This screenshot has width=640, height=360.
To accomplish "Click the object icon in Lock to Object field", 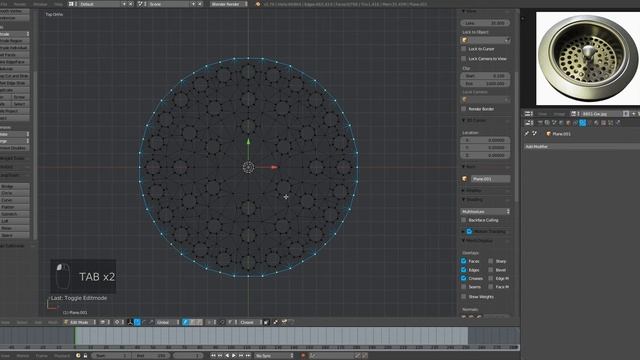I will coord(464,40).
